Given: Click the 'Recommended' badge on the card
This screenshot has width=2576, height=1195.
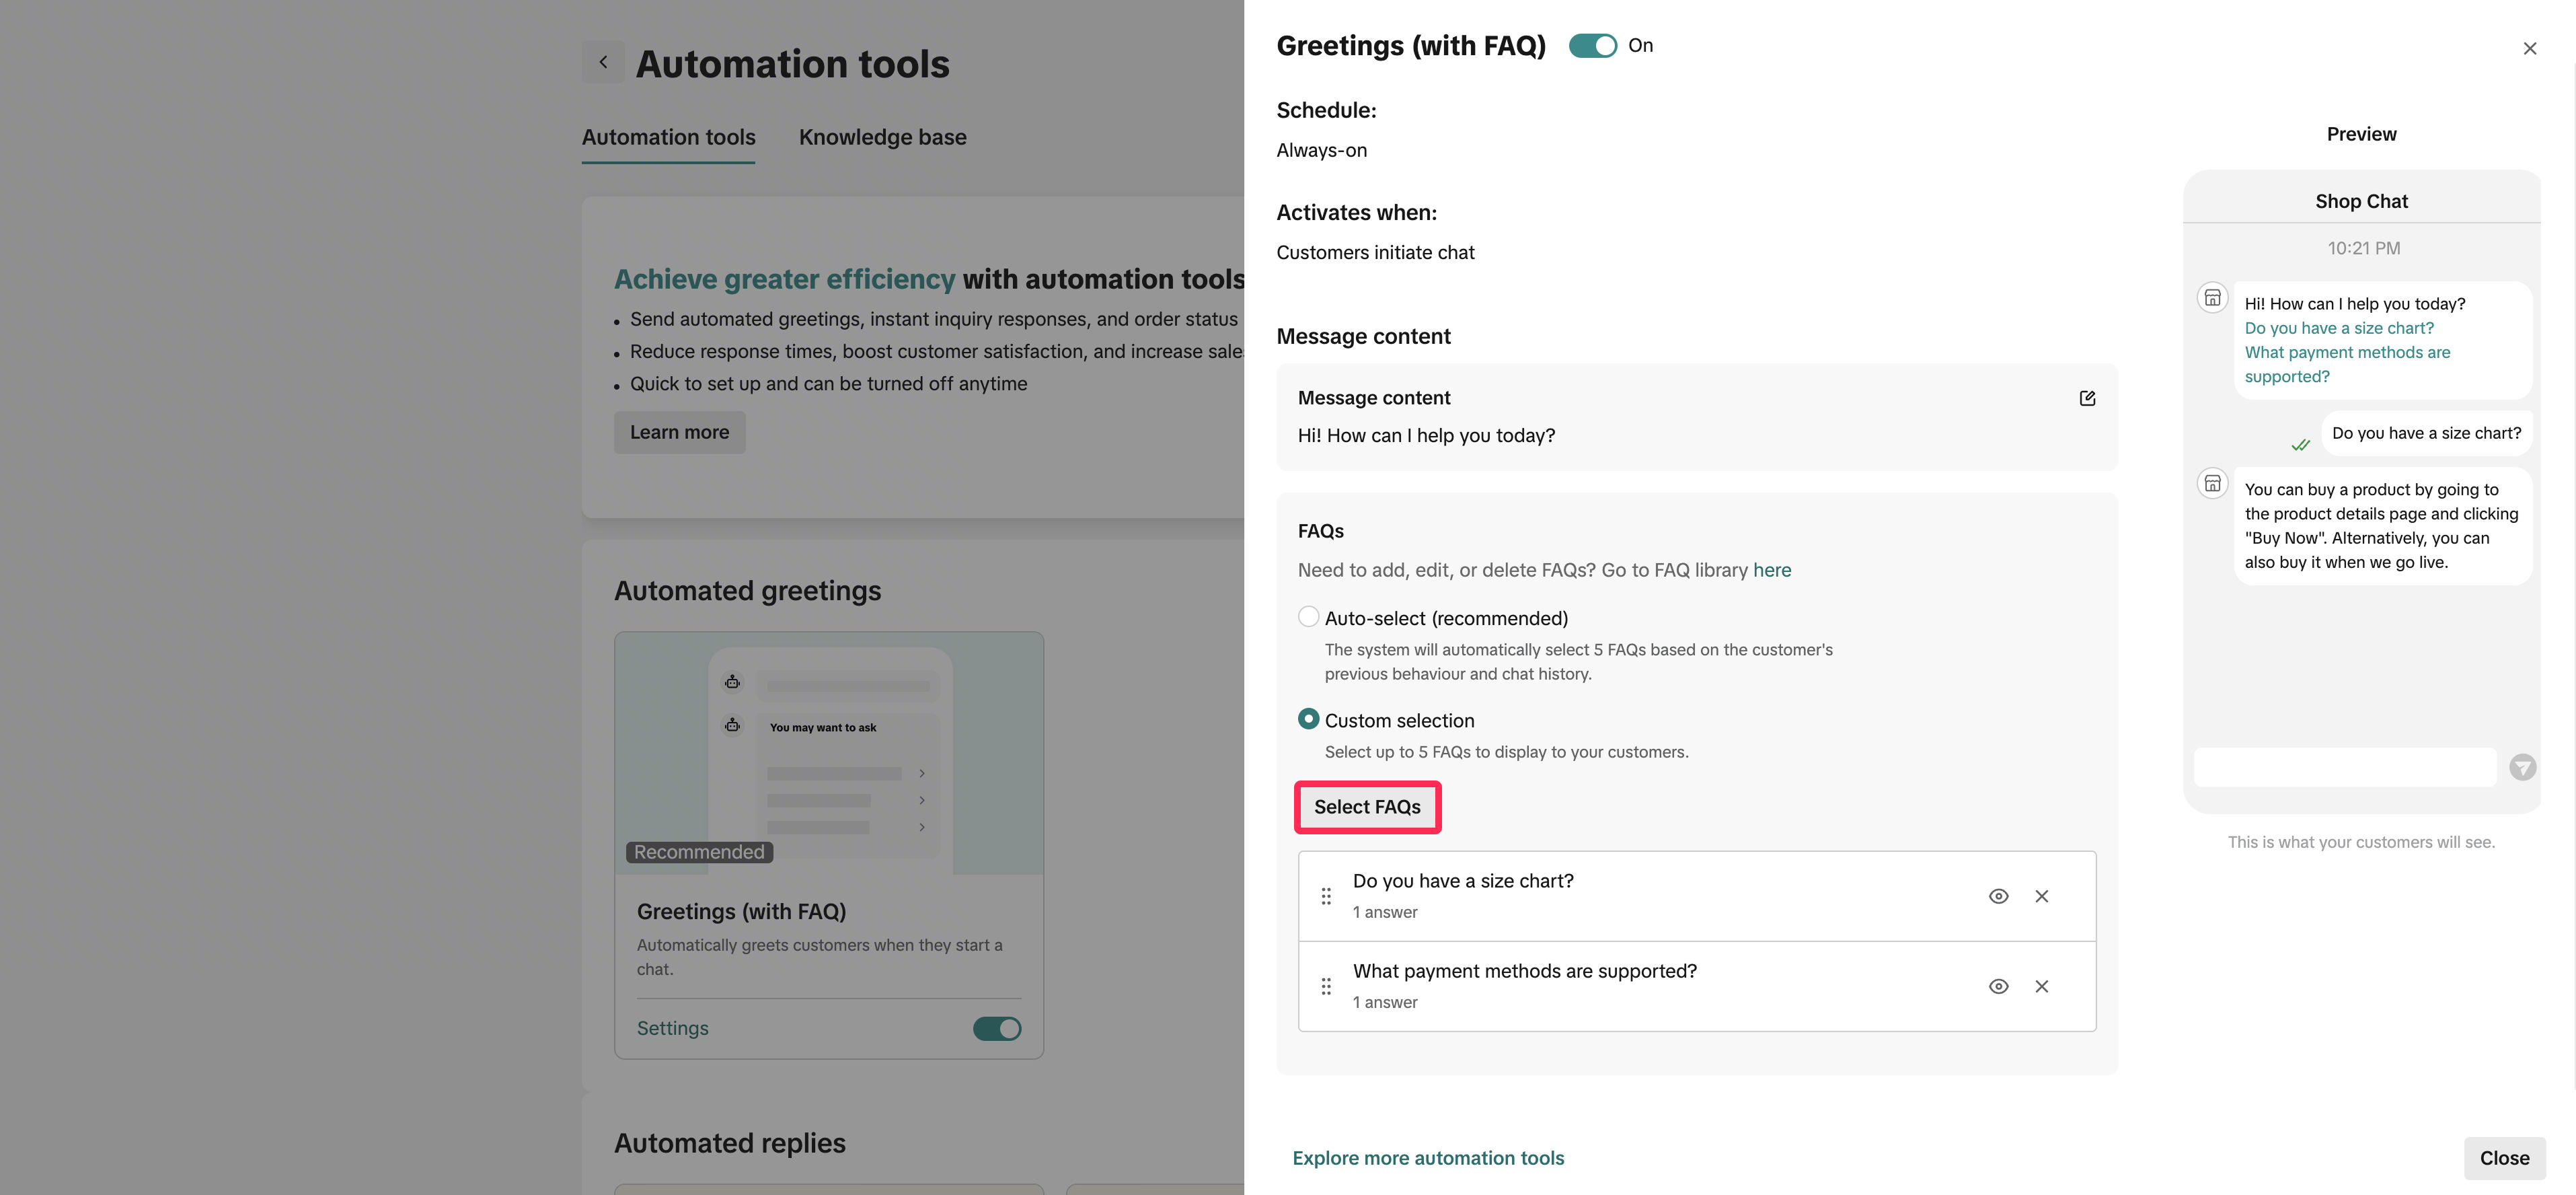Looking at the screenshot, I should (699, 852).
